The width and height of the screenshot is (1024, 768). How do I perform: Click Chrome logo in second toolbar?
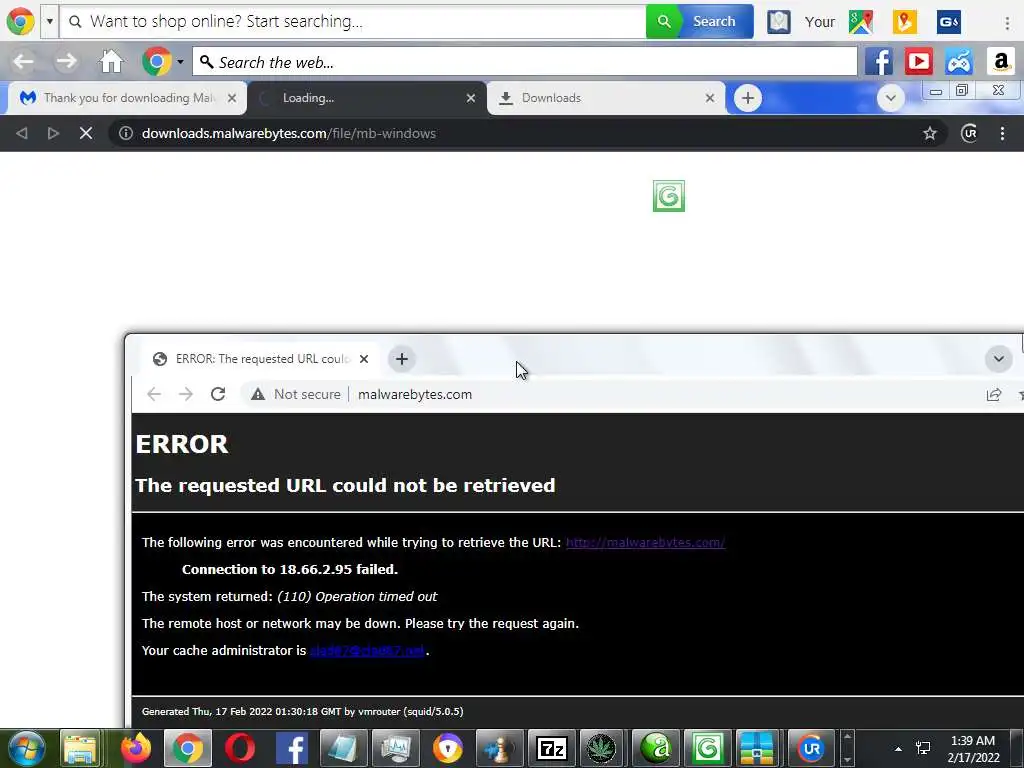pos(157,62)
